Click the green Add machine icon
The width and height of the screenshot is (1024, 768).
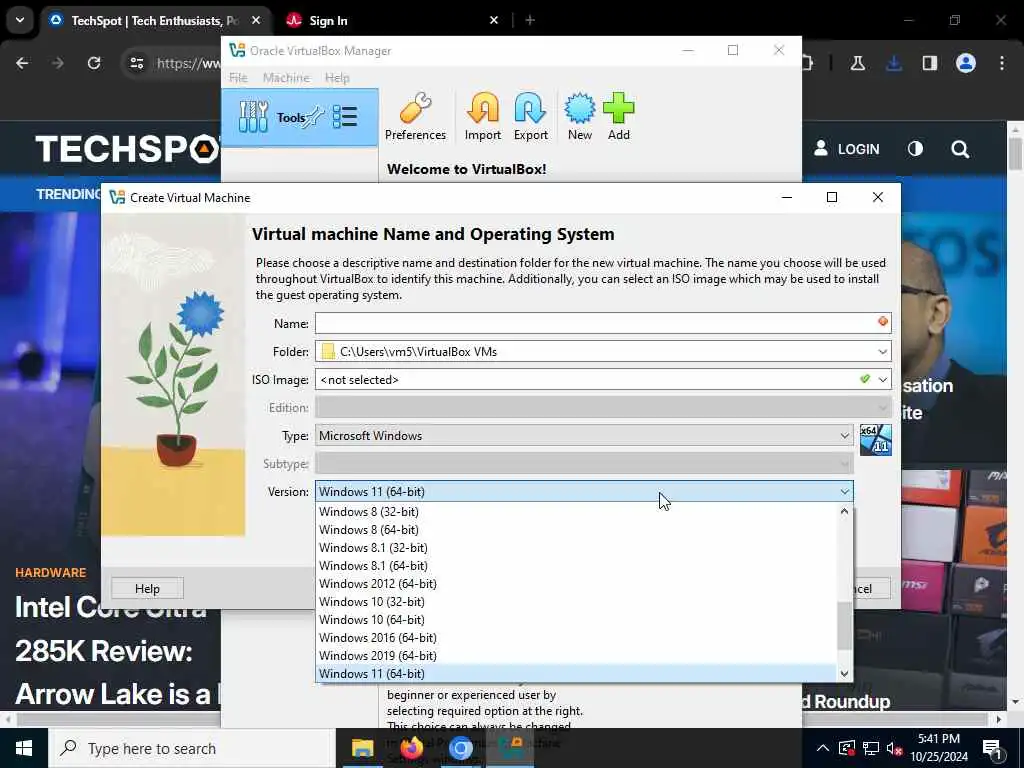pos(618,117)
